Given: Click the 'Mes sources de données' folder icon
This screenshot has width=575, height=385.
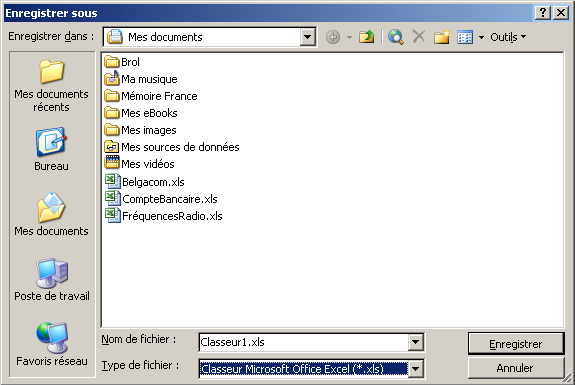Looking at the screenshot, I should coord(111,147).
